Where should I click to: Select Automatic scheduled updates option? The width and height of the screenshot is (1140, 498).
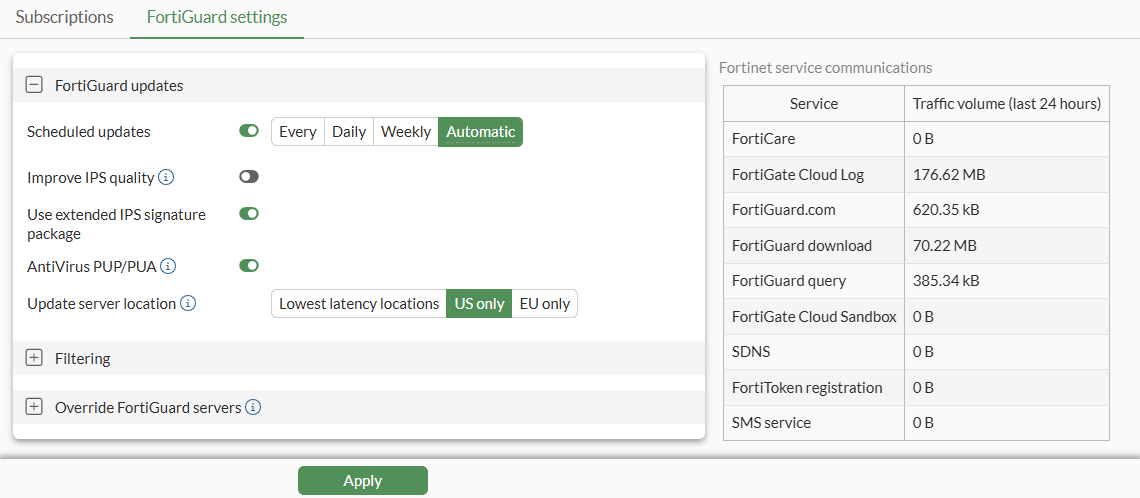tap(480, 132)
